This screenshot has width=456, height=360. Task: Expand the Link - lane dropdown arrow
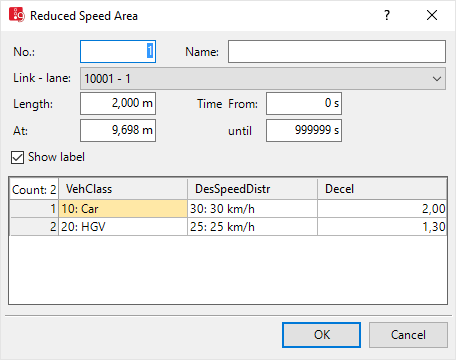point(437,79)
